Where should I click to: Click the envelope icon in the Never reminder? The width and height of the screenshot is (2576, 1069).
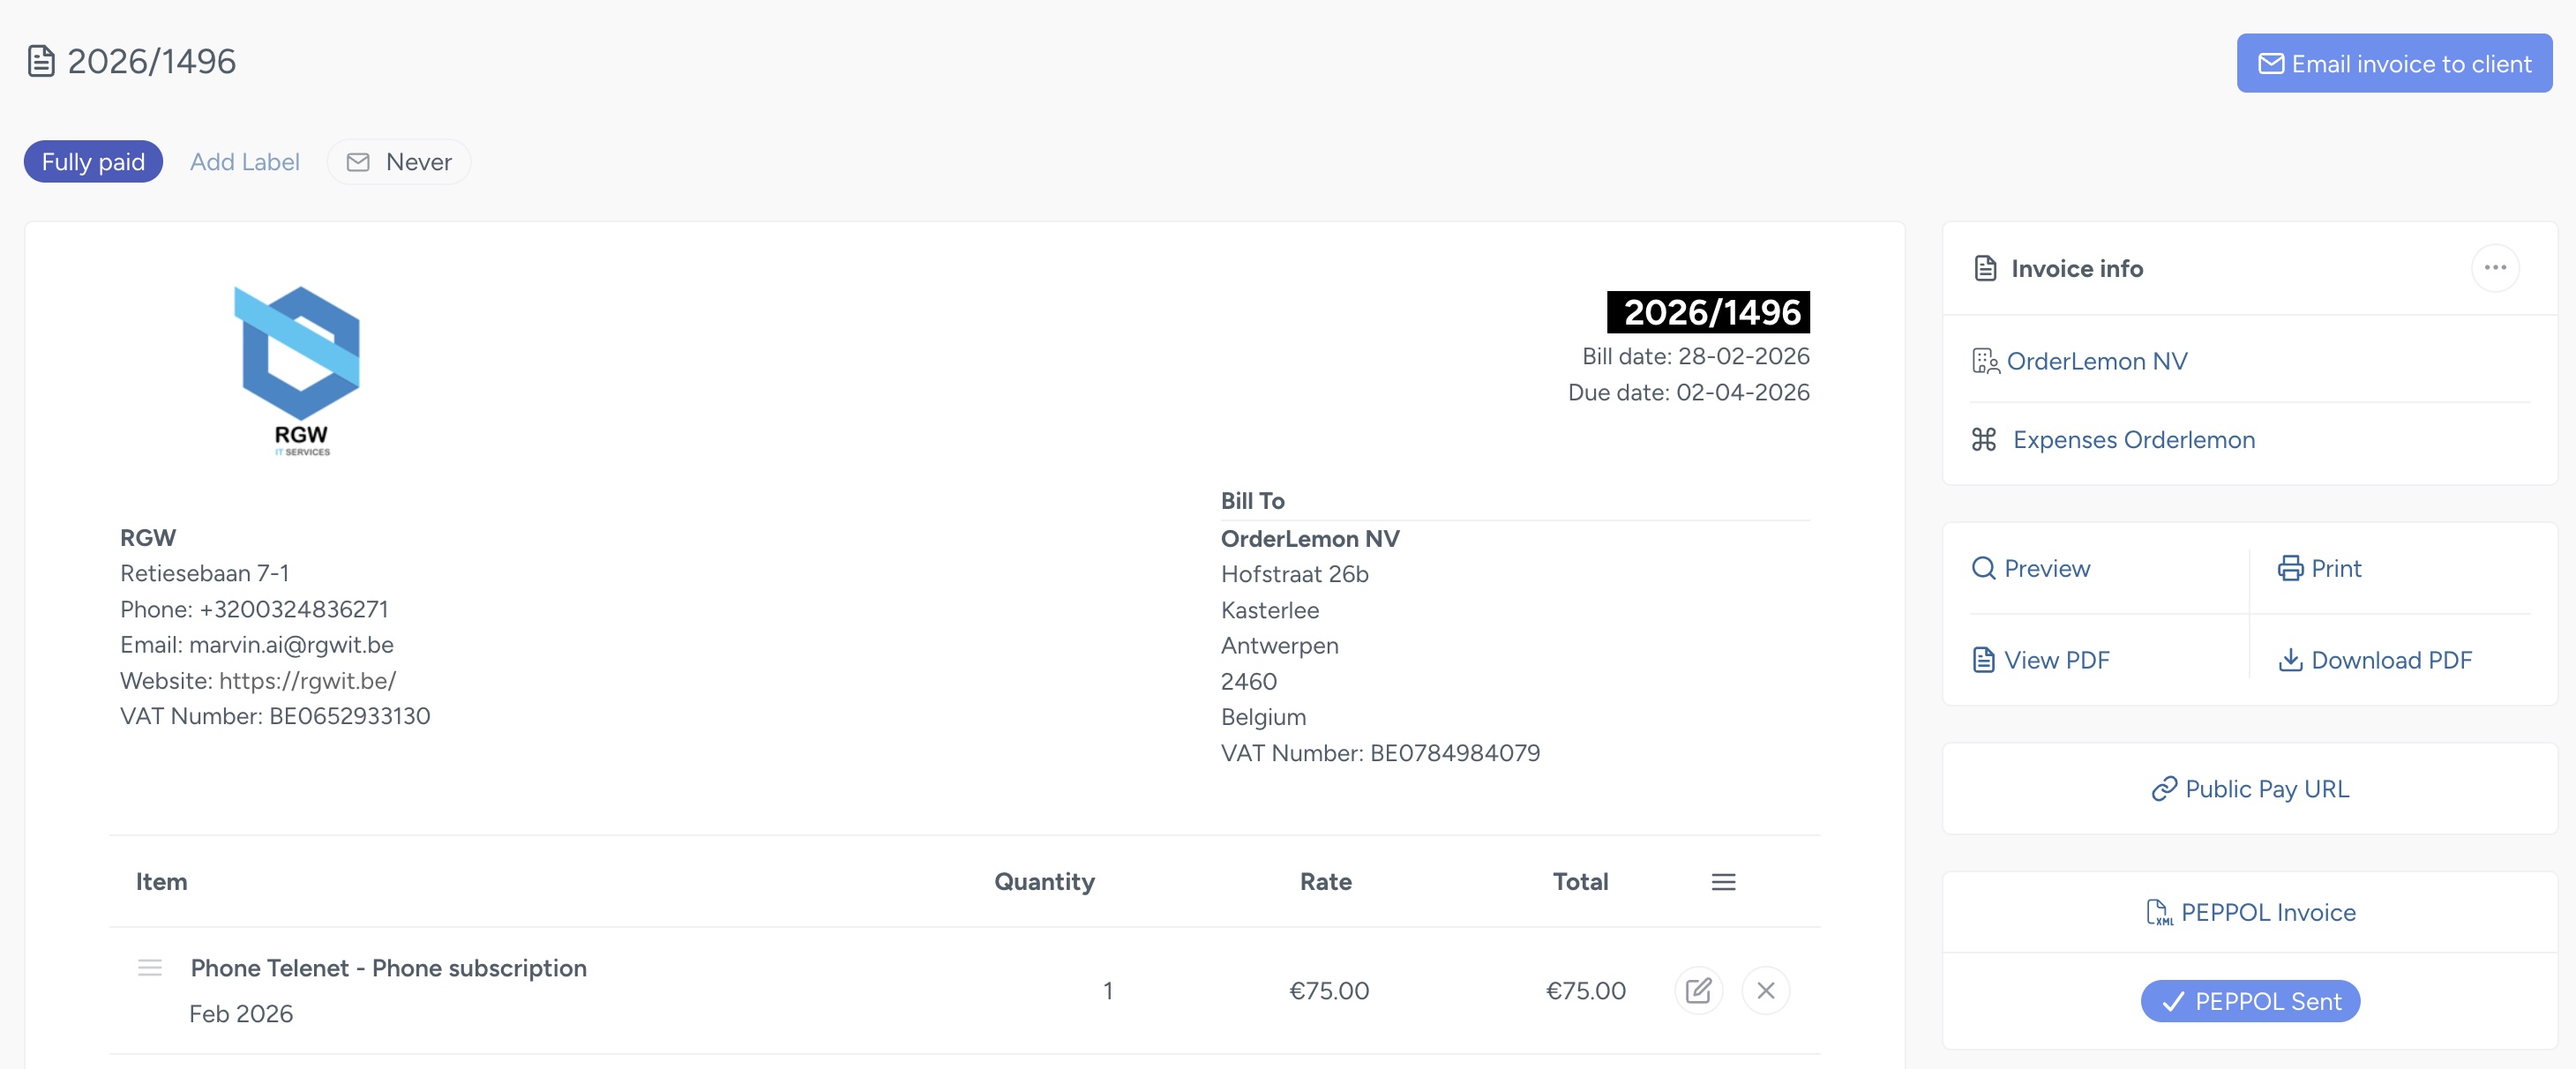click(358, 161)
